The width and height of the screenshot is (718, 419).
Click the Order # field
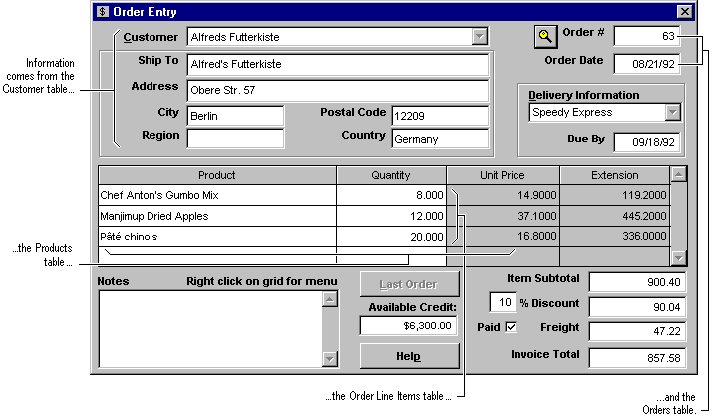pos(646,37)
